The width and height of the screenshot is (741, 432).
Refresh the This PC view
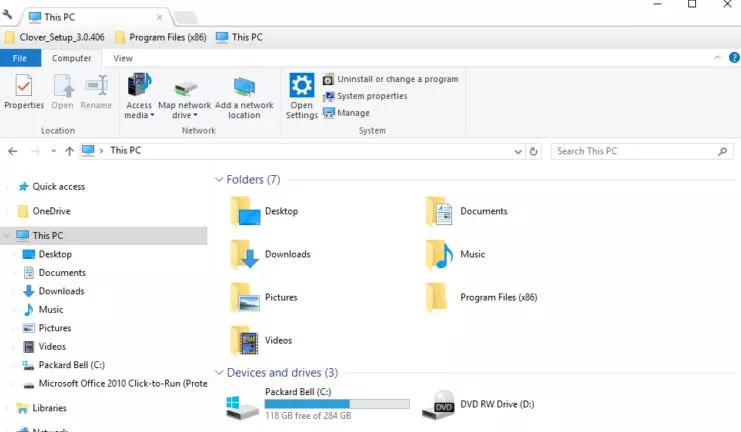click(534, 152)
